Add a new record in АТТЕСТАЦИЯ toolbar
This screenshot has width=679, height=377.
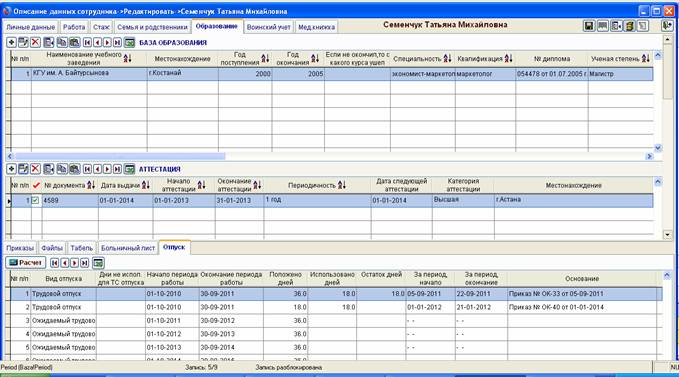pyautogui.click(x=12, y=169)
